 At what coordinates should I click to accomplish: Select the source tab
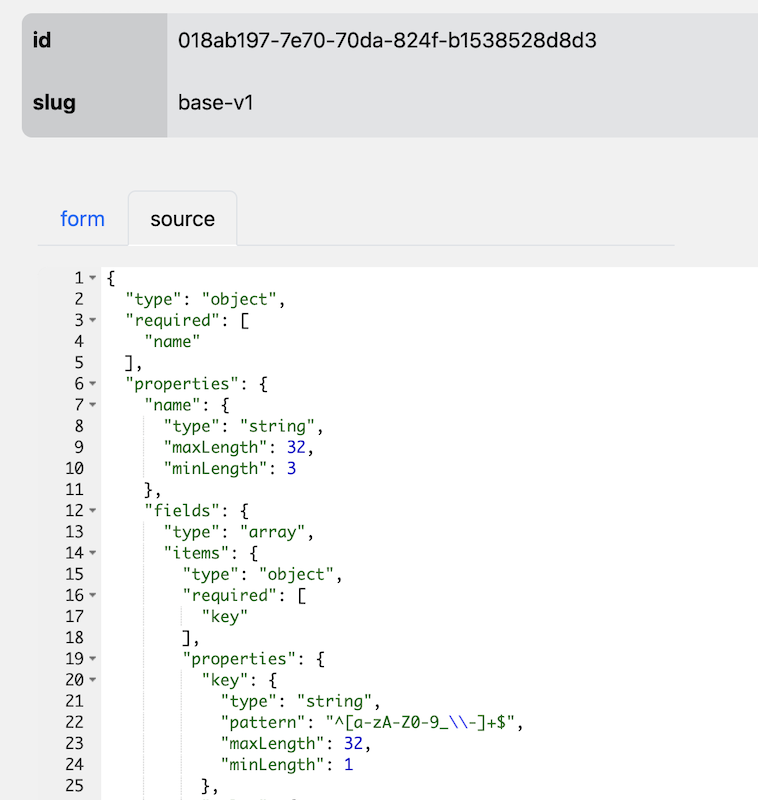[x=182, y=219]
